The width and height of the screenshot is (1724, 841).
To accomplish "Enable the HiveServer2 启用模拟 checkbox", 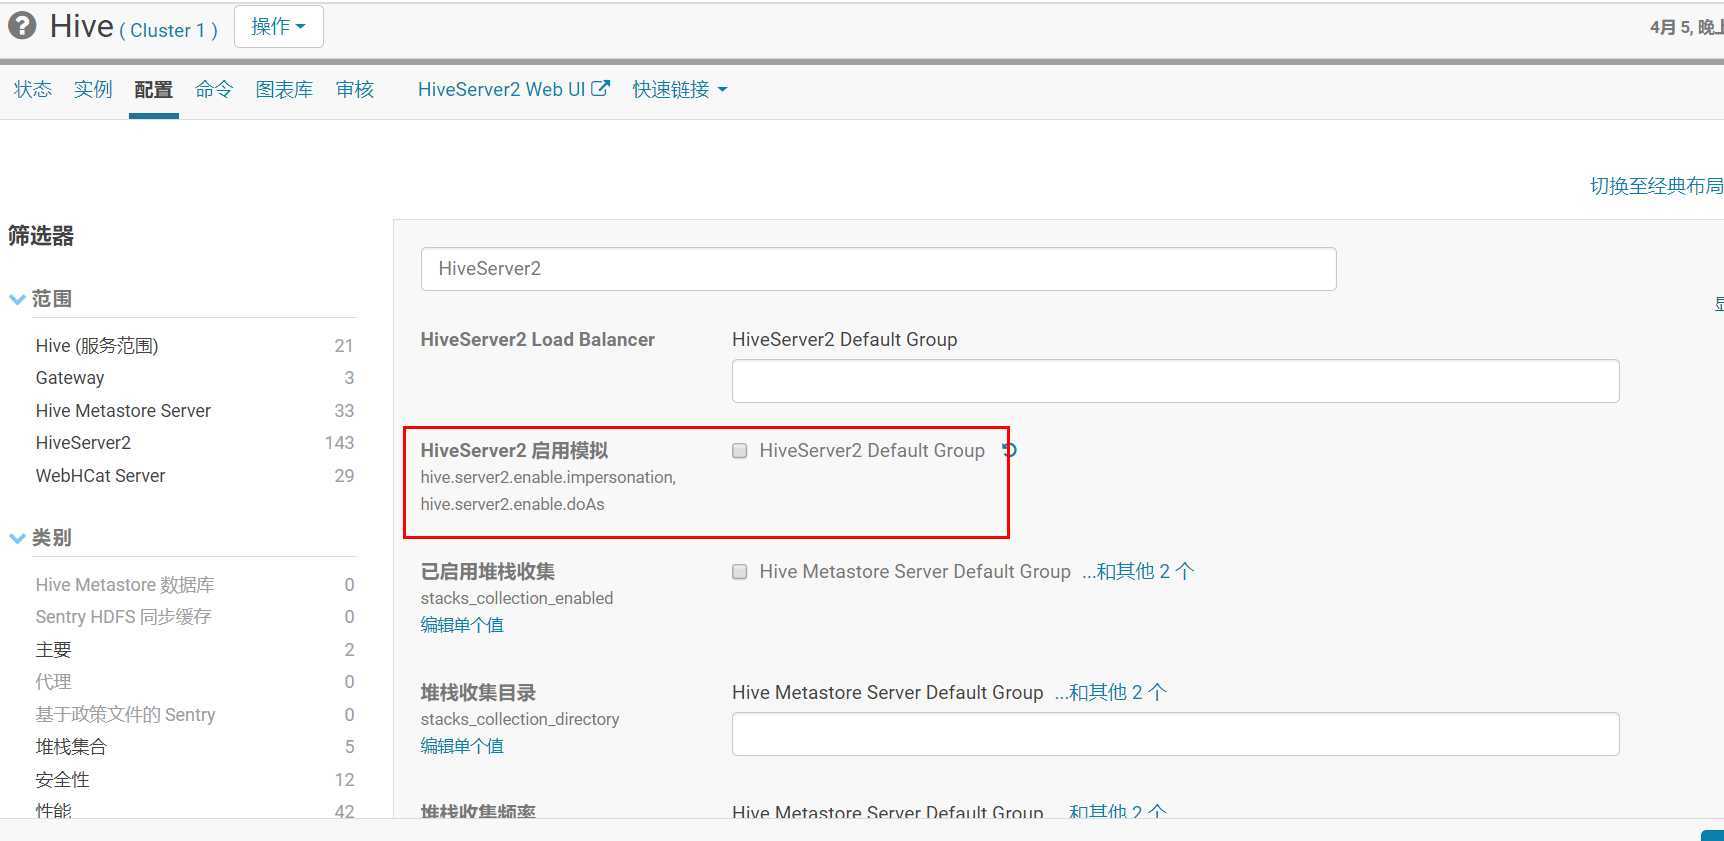I will pos(740,451).
